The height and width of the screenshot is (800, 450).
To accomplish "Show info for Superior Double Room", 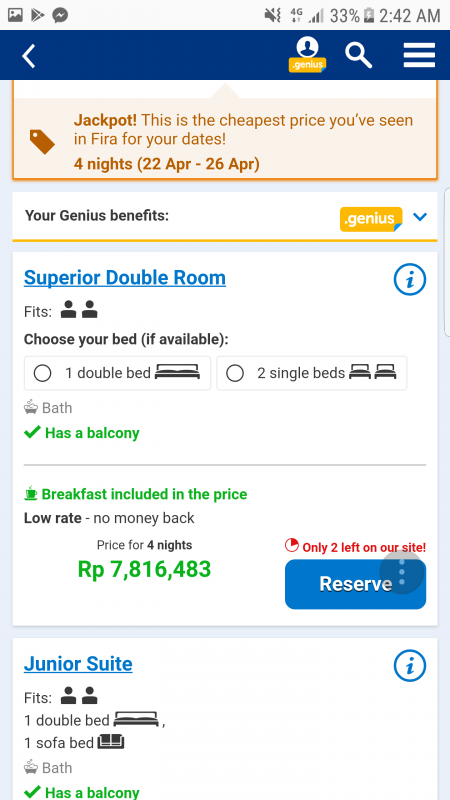I will [410, 280].
